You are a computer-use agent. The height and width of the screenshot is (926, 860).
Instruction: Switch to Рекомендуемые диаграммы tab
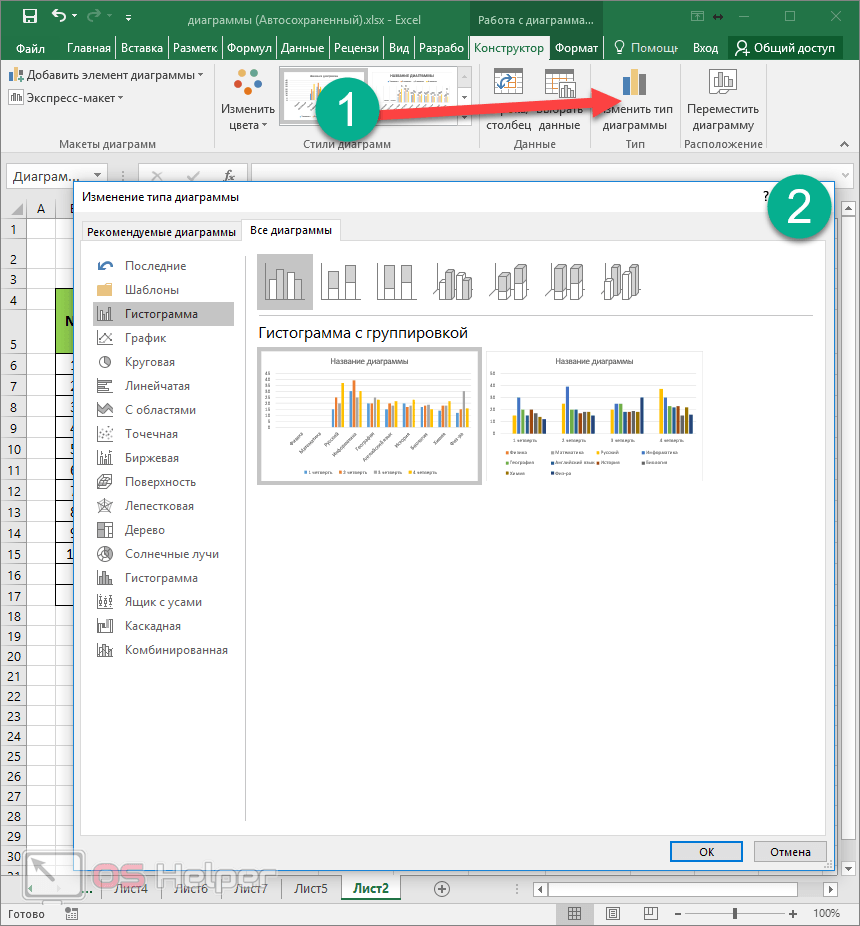coord(161,232)
